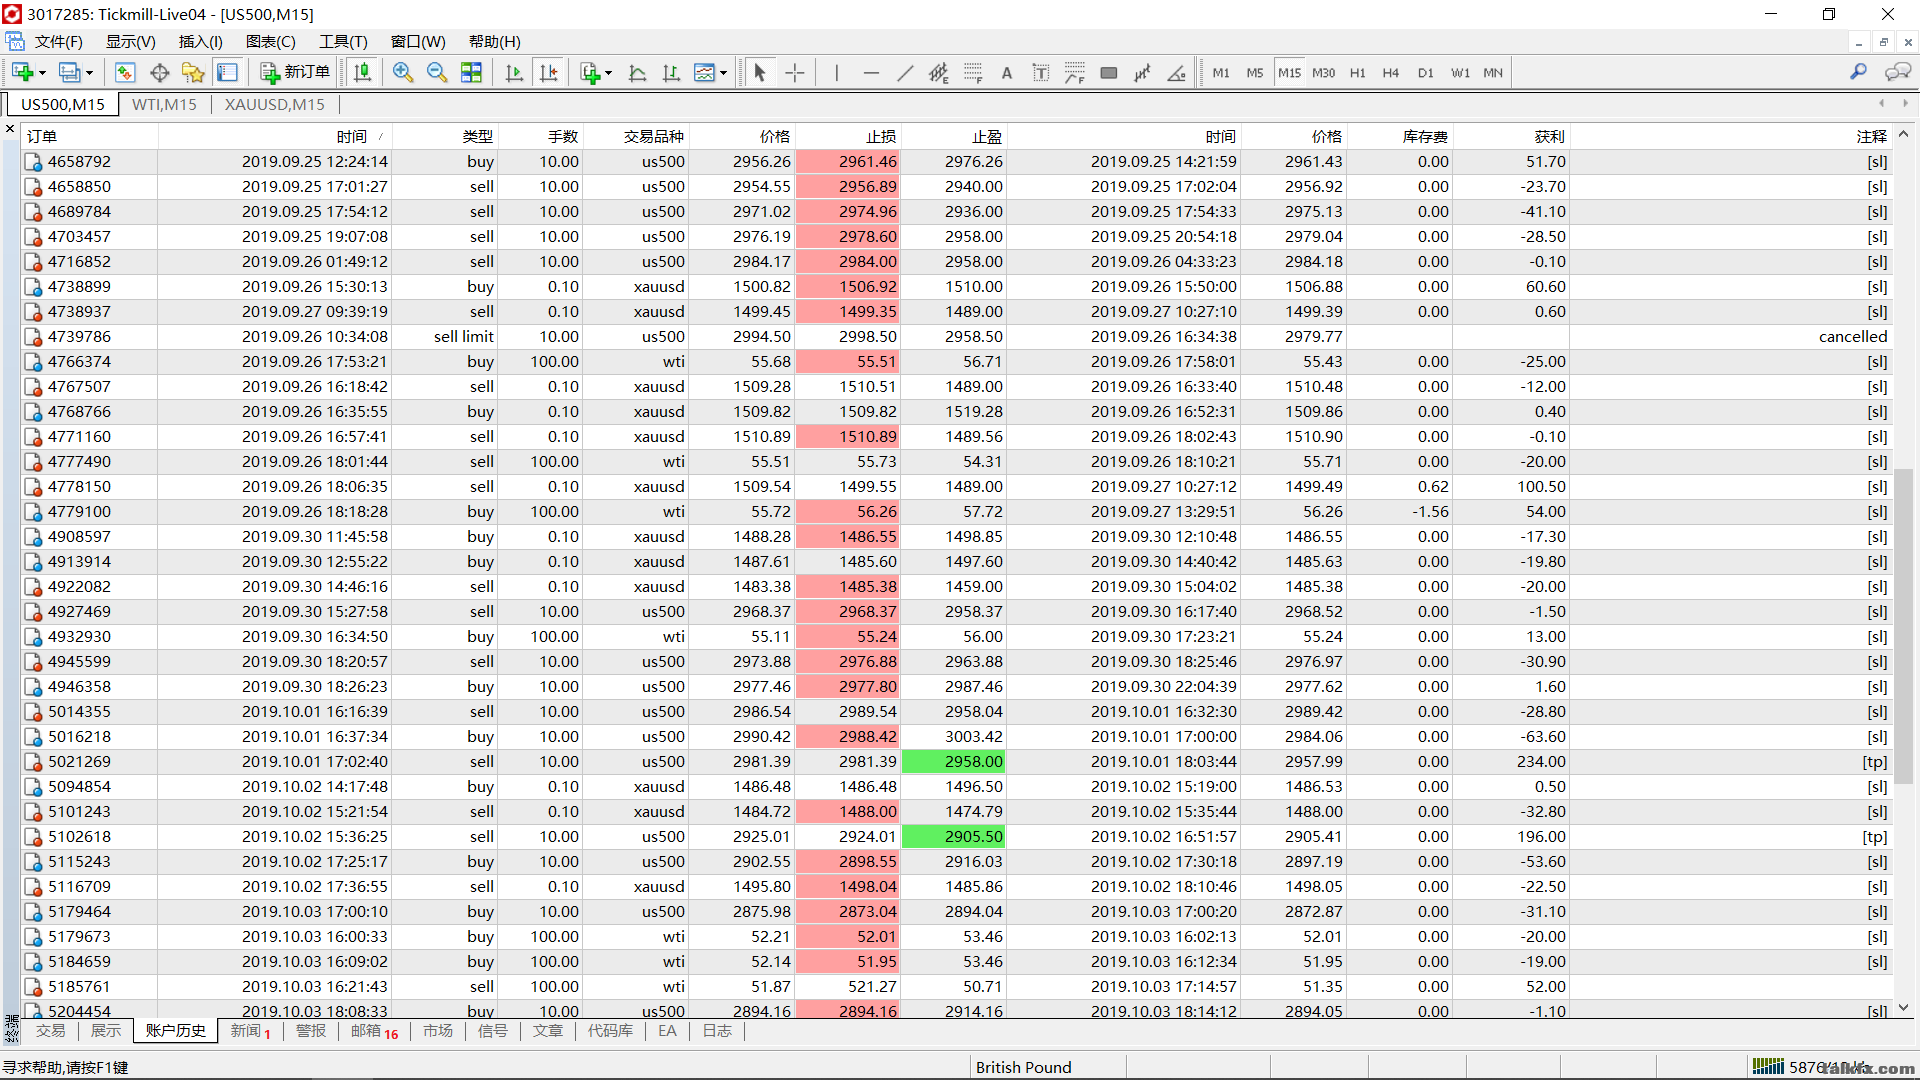Click the Templates chart icon
The image size is (1920, 1080).
(x=705, y=73)
